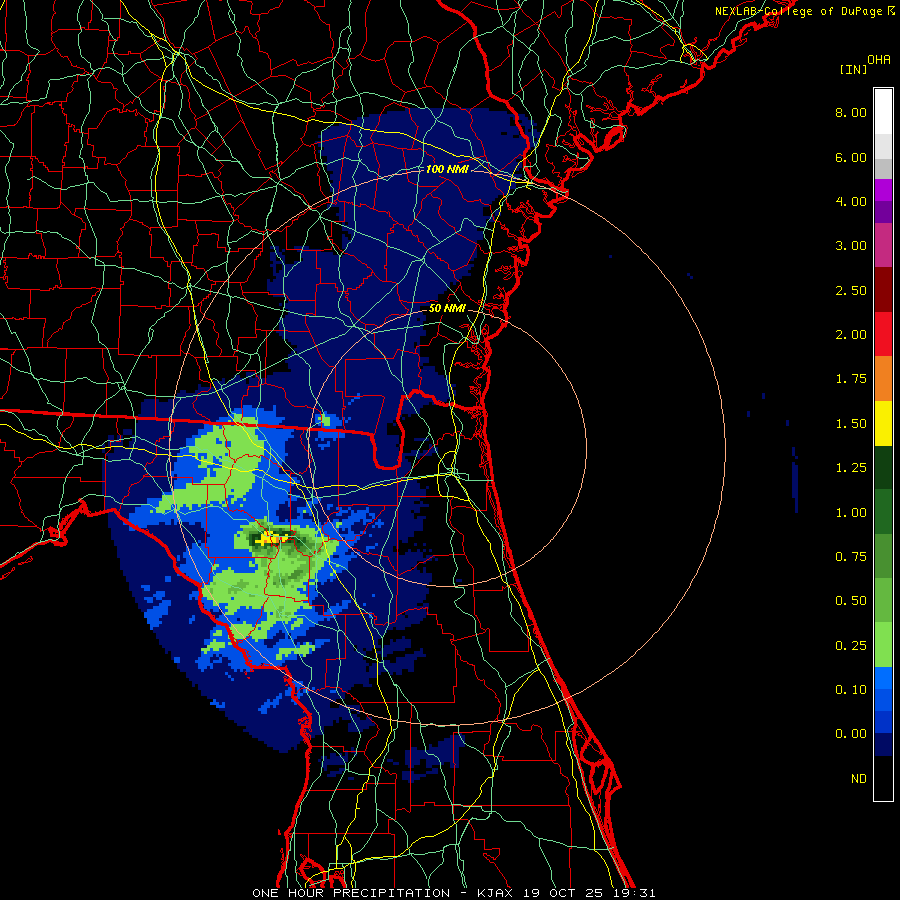Click the 0.50 legend value

click(x=851, y=601)
